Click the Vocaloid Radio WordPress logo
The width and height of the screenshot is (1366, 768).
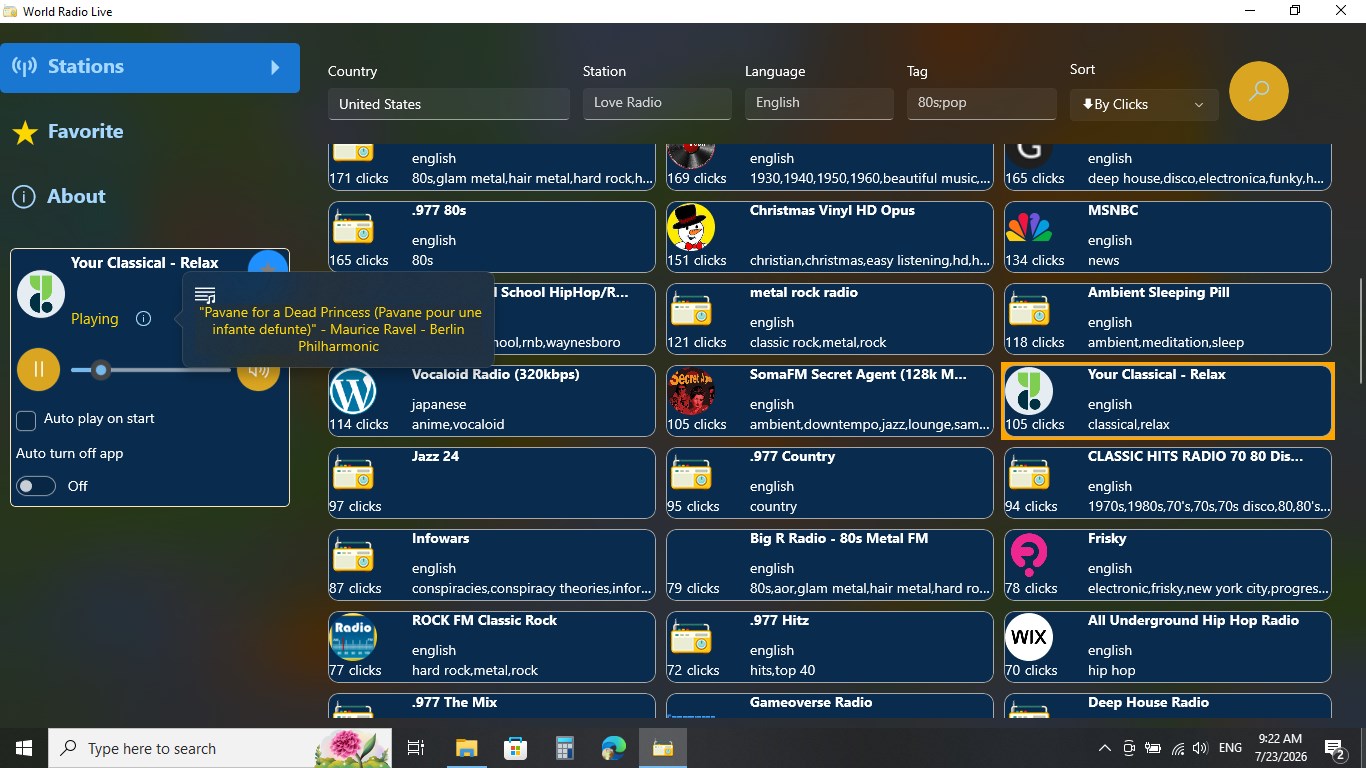(x=353, y=392)
